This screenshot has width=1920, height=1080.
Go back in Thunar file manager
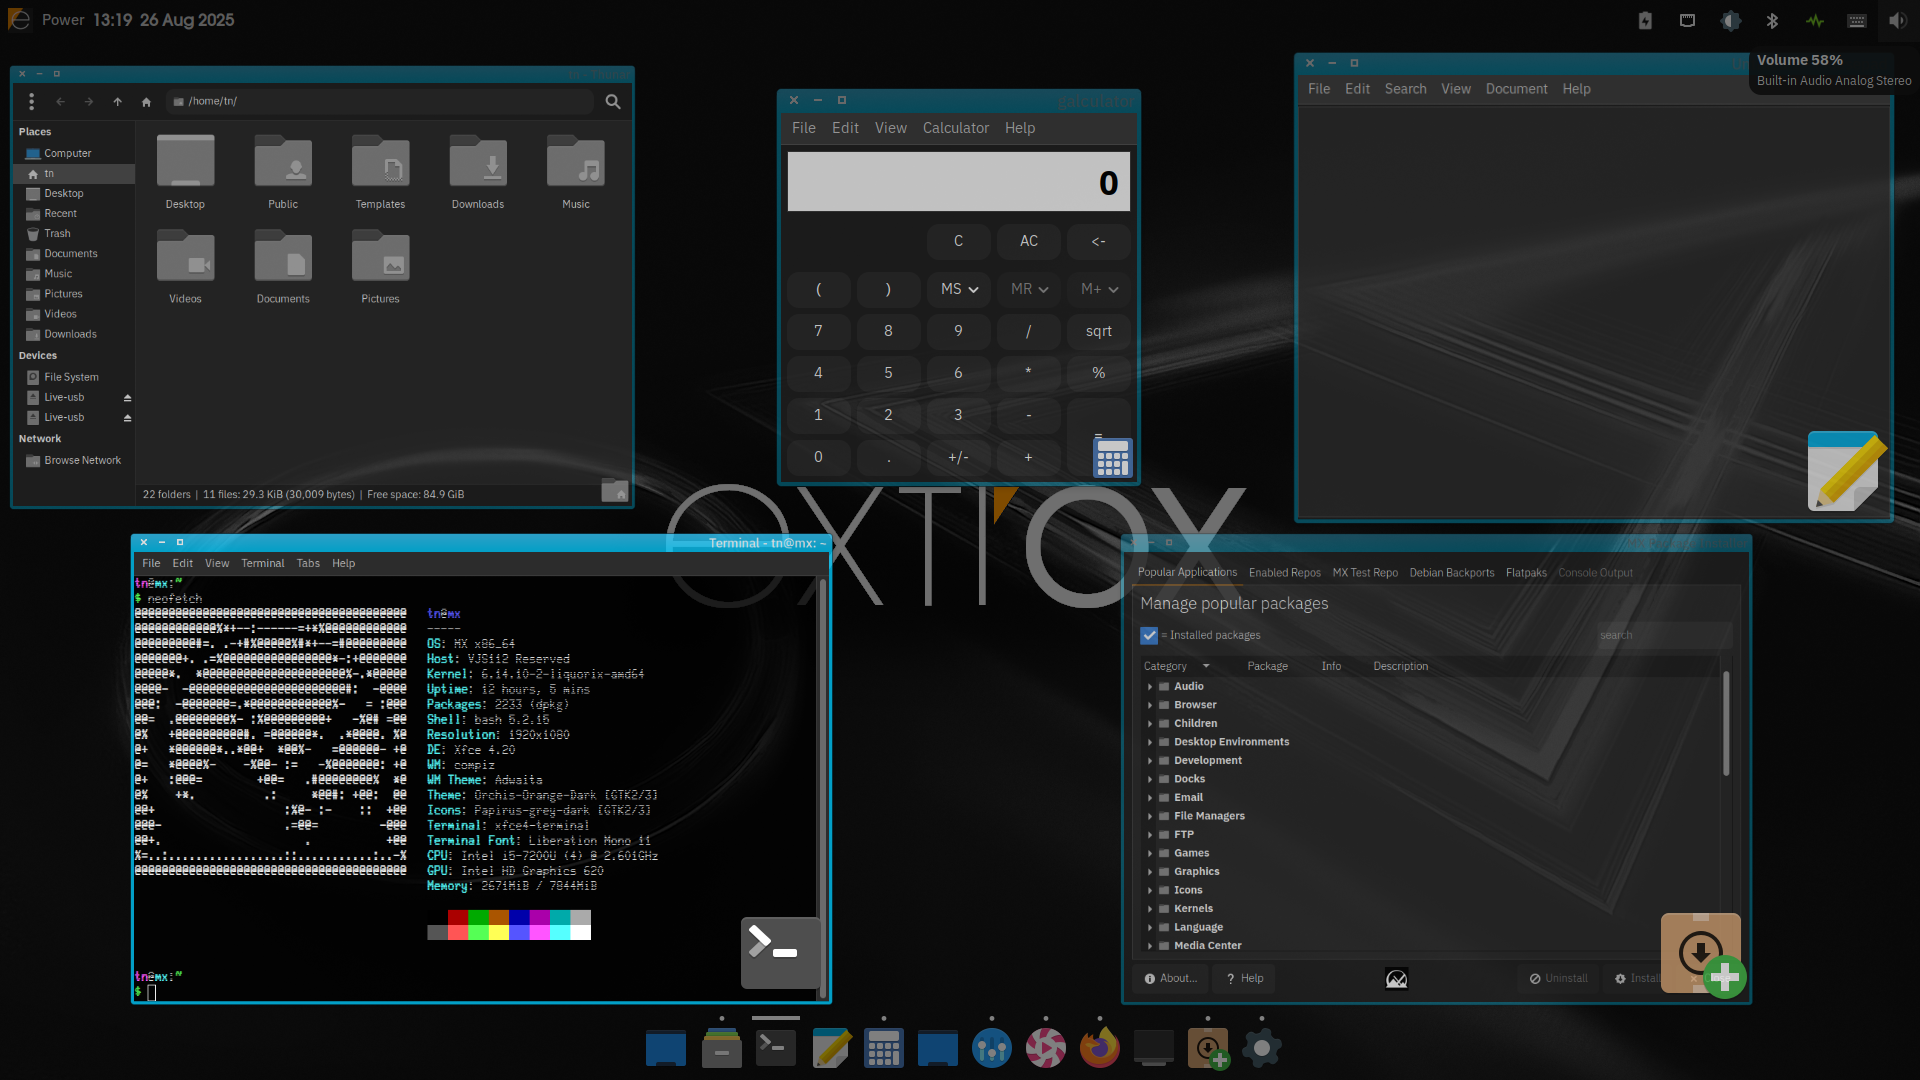coord(61,101)
